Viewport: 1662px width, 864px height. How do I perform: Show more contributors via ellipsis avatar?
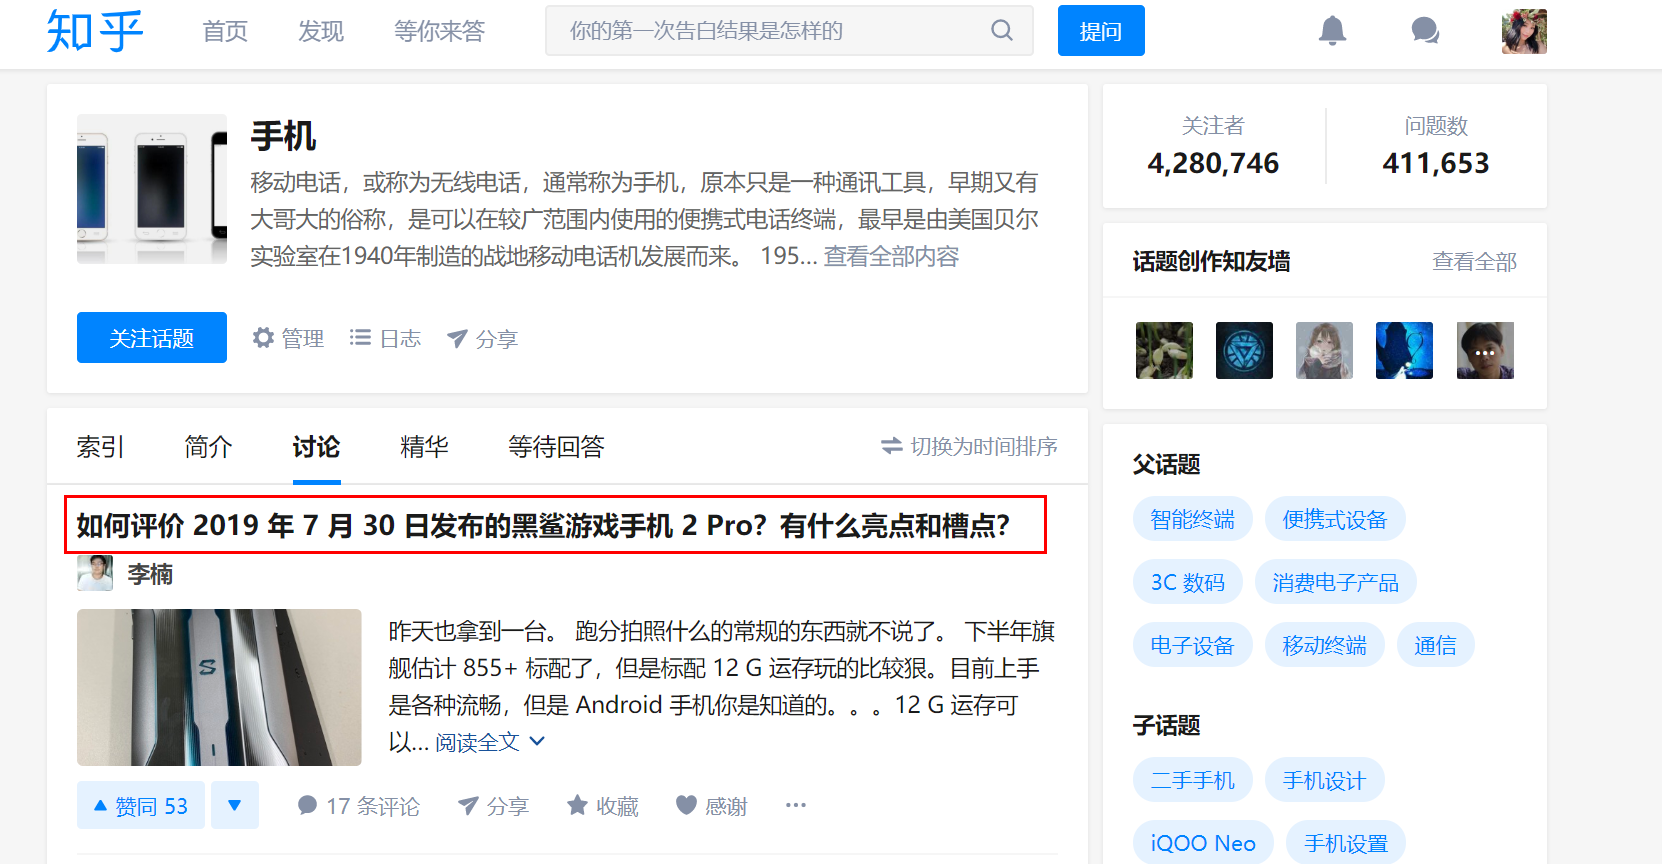1485,350
